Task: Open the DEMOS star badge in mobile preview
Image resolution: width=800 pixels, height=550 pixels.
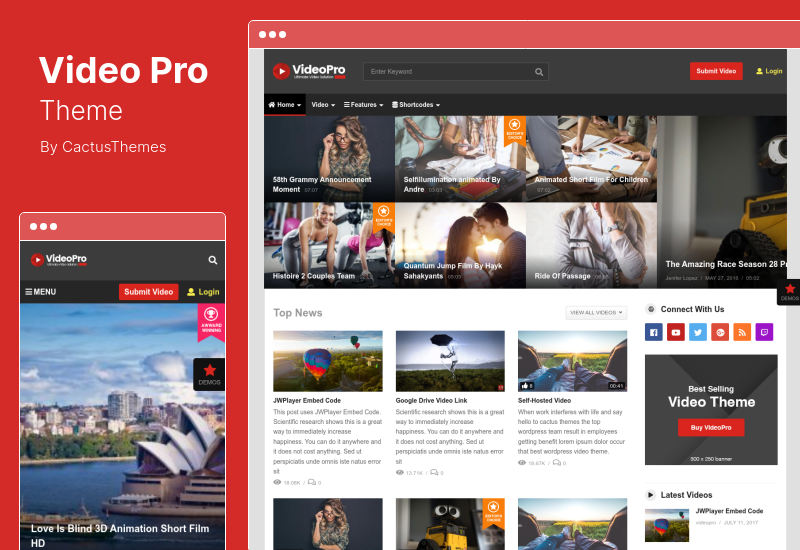Action: pos(209,374)
